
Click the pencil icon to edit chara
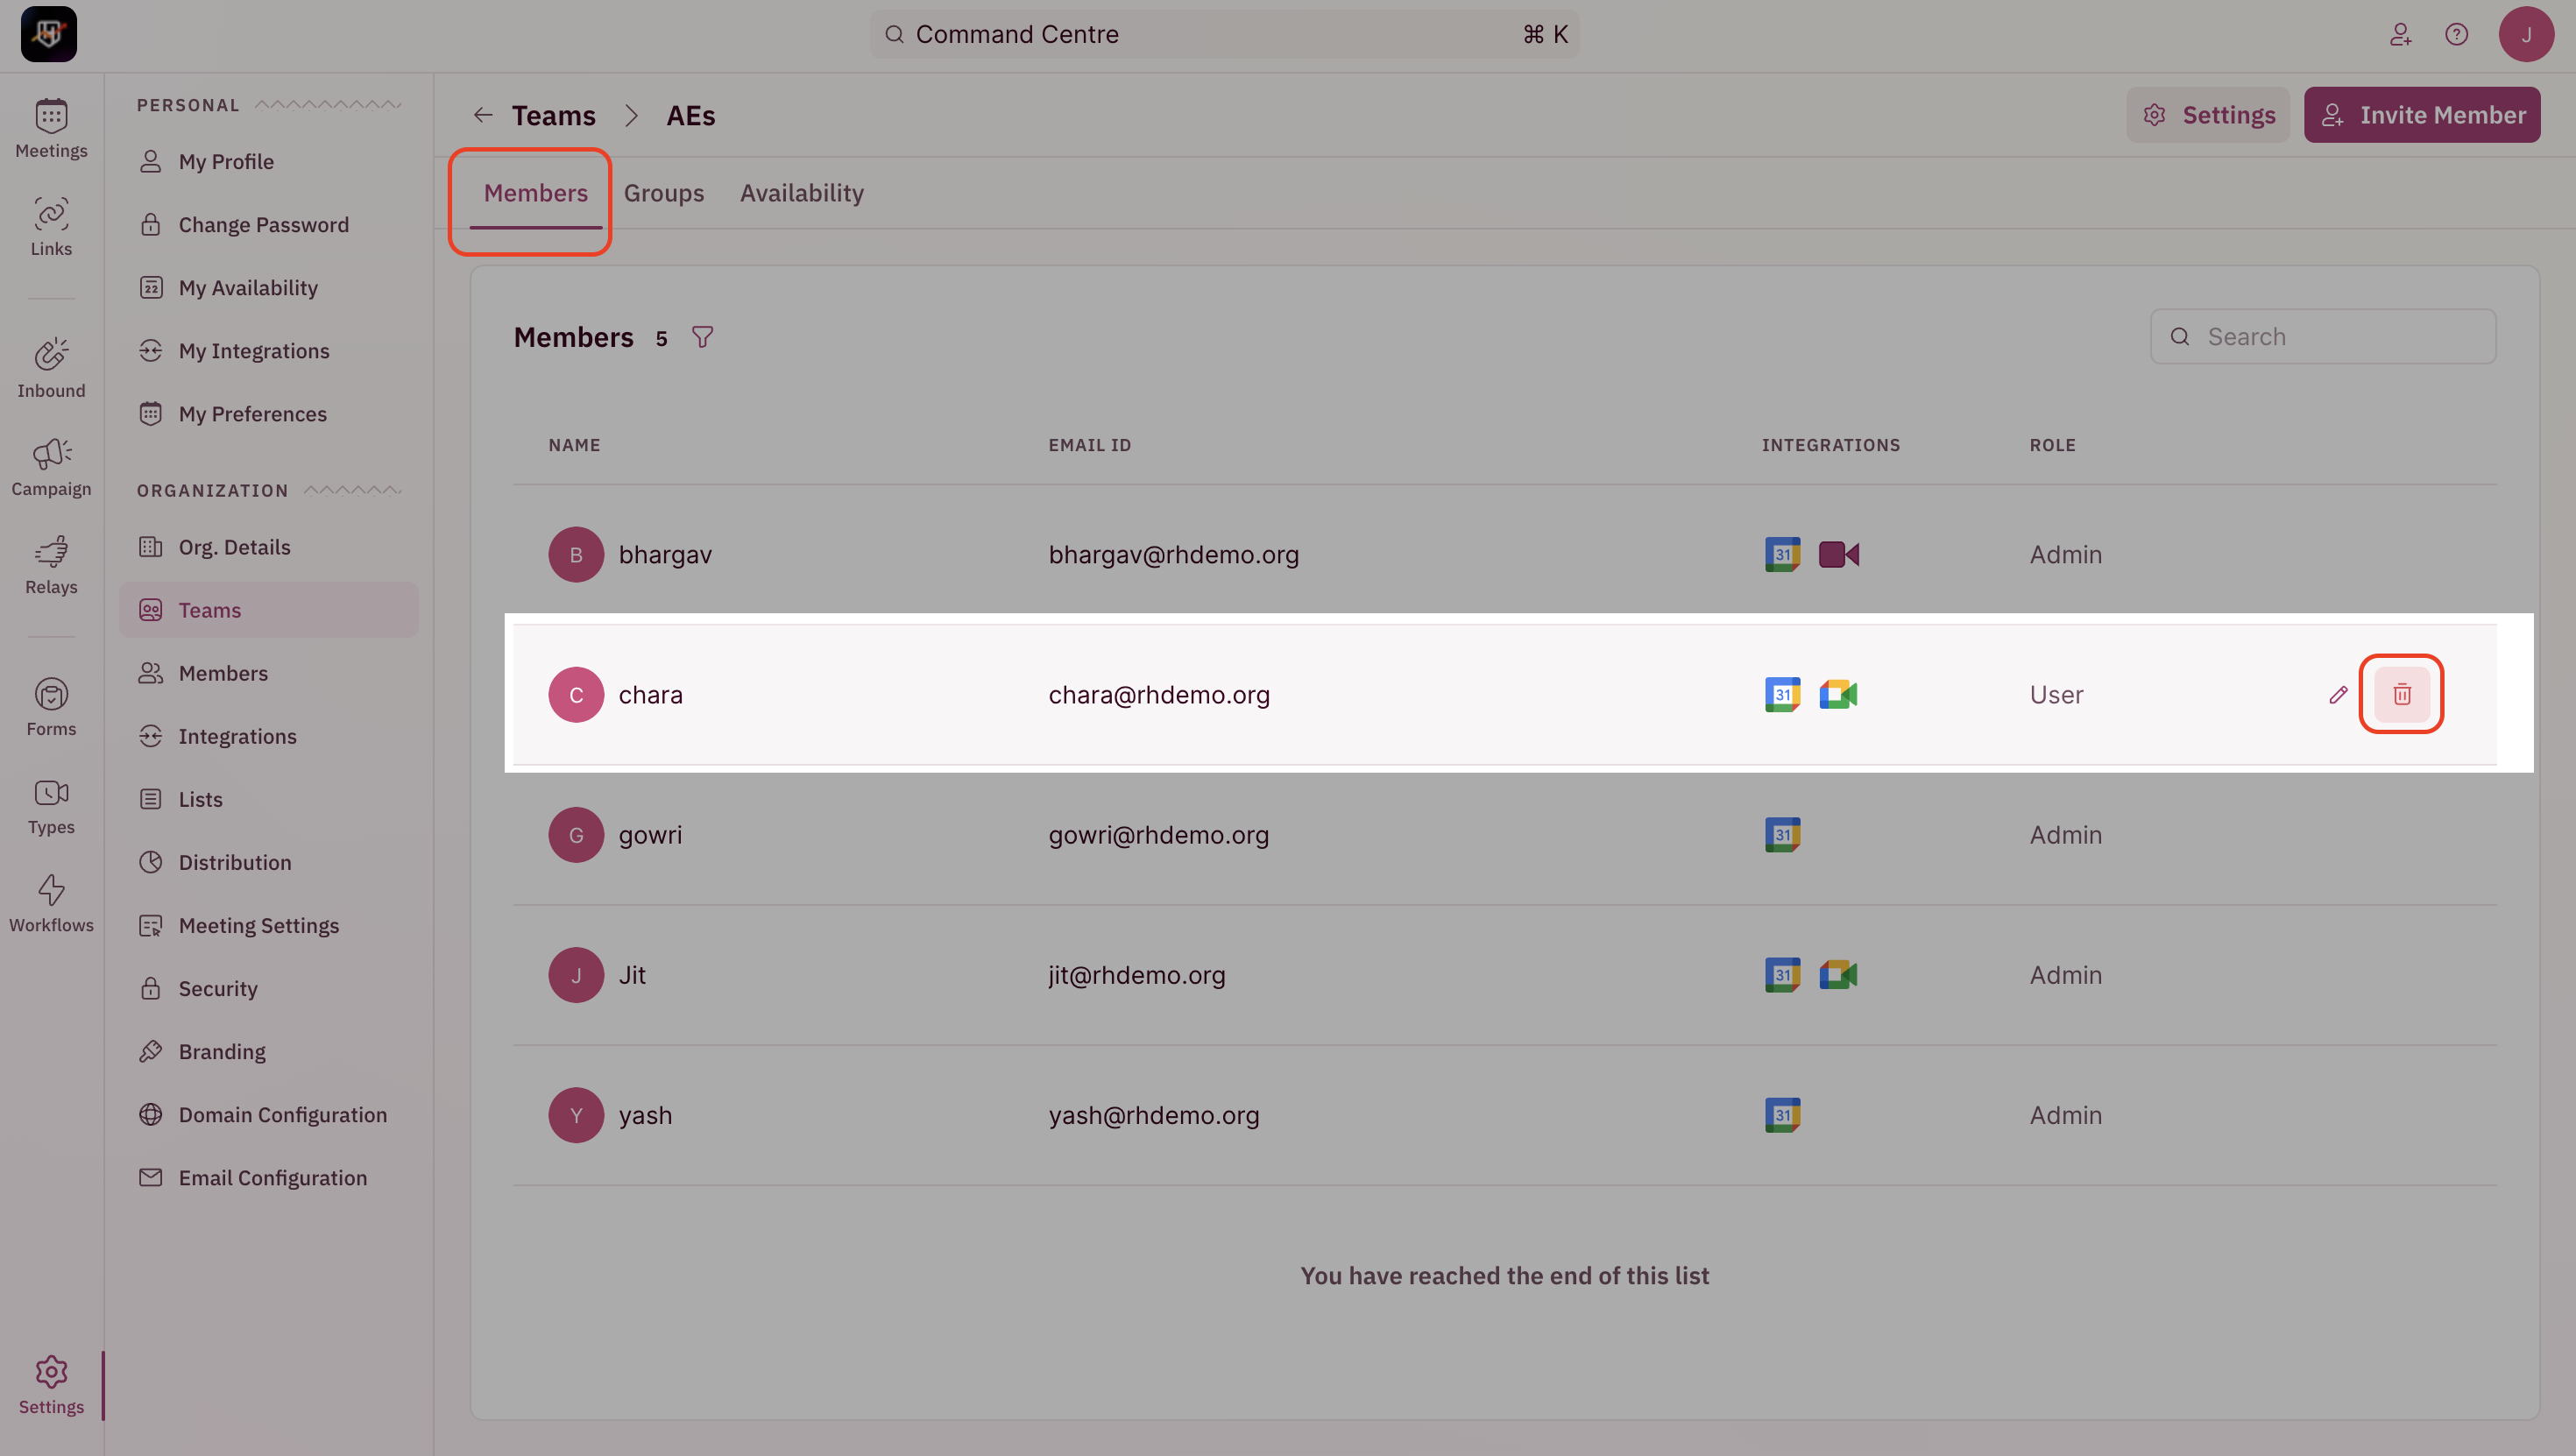(2338, 694)
